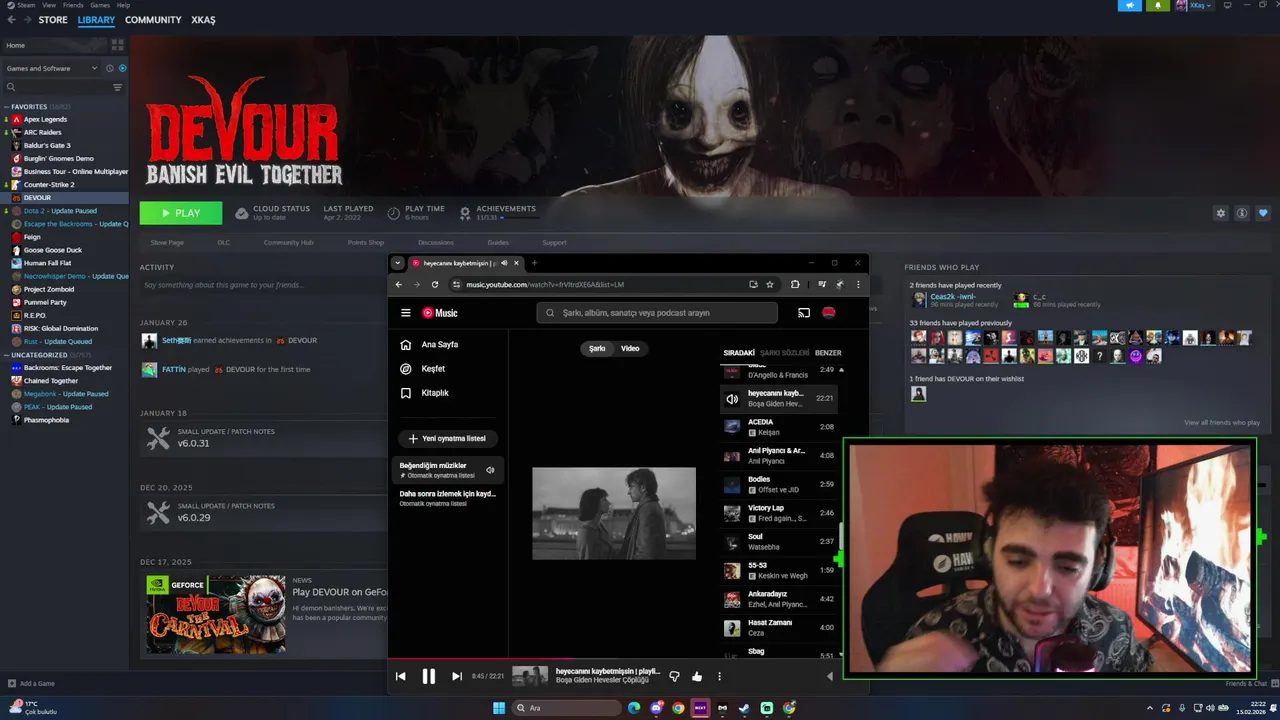Open more options three dots in player bar

719,676
